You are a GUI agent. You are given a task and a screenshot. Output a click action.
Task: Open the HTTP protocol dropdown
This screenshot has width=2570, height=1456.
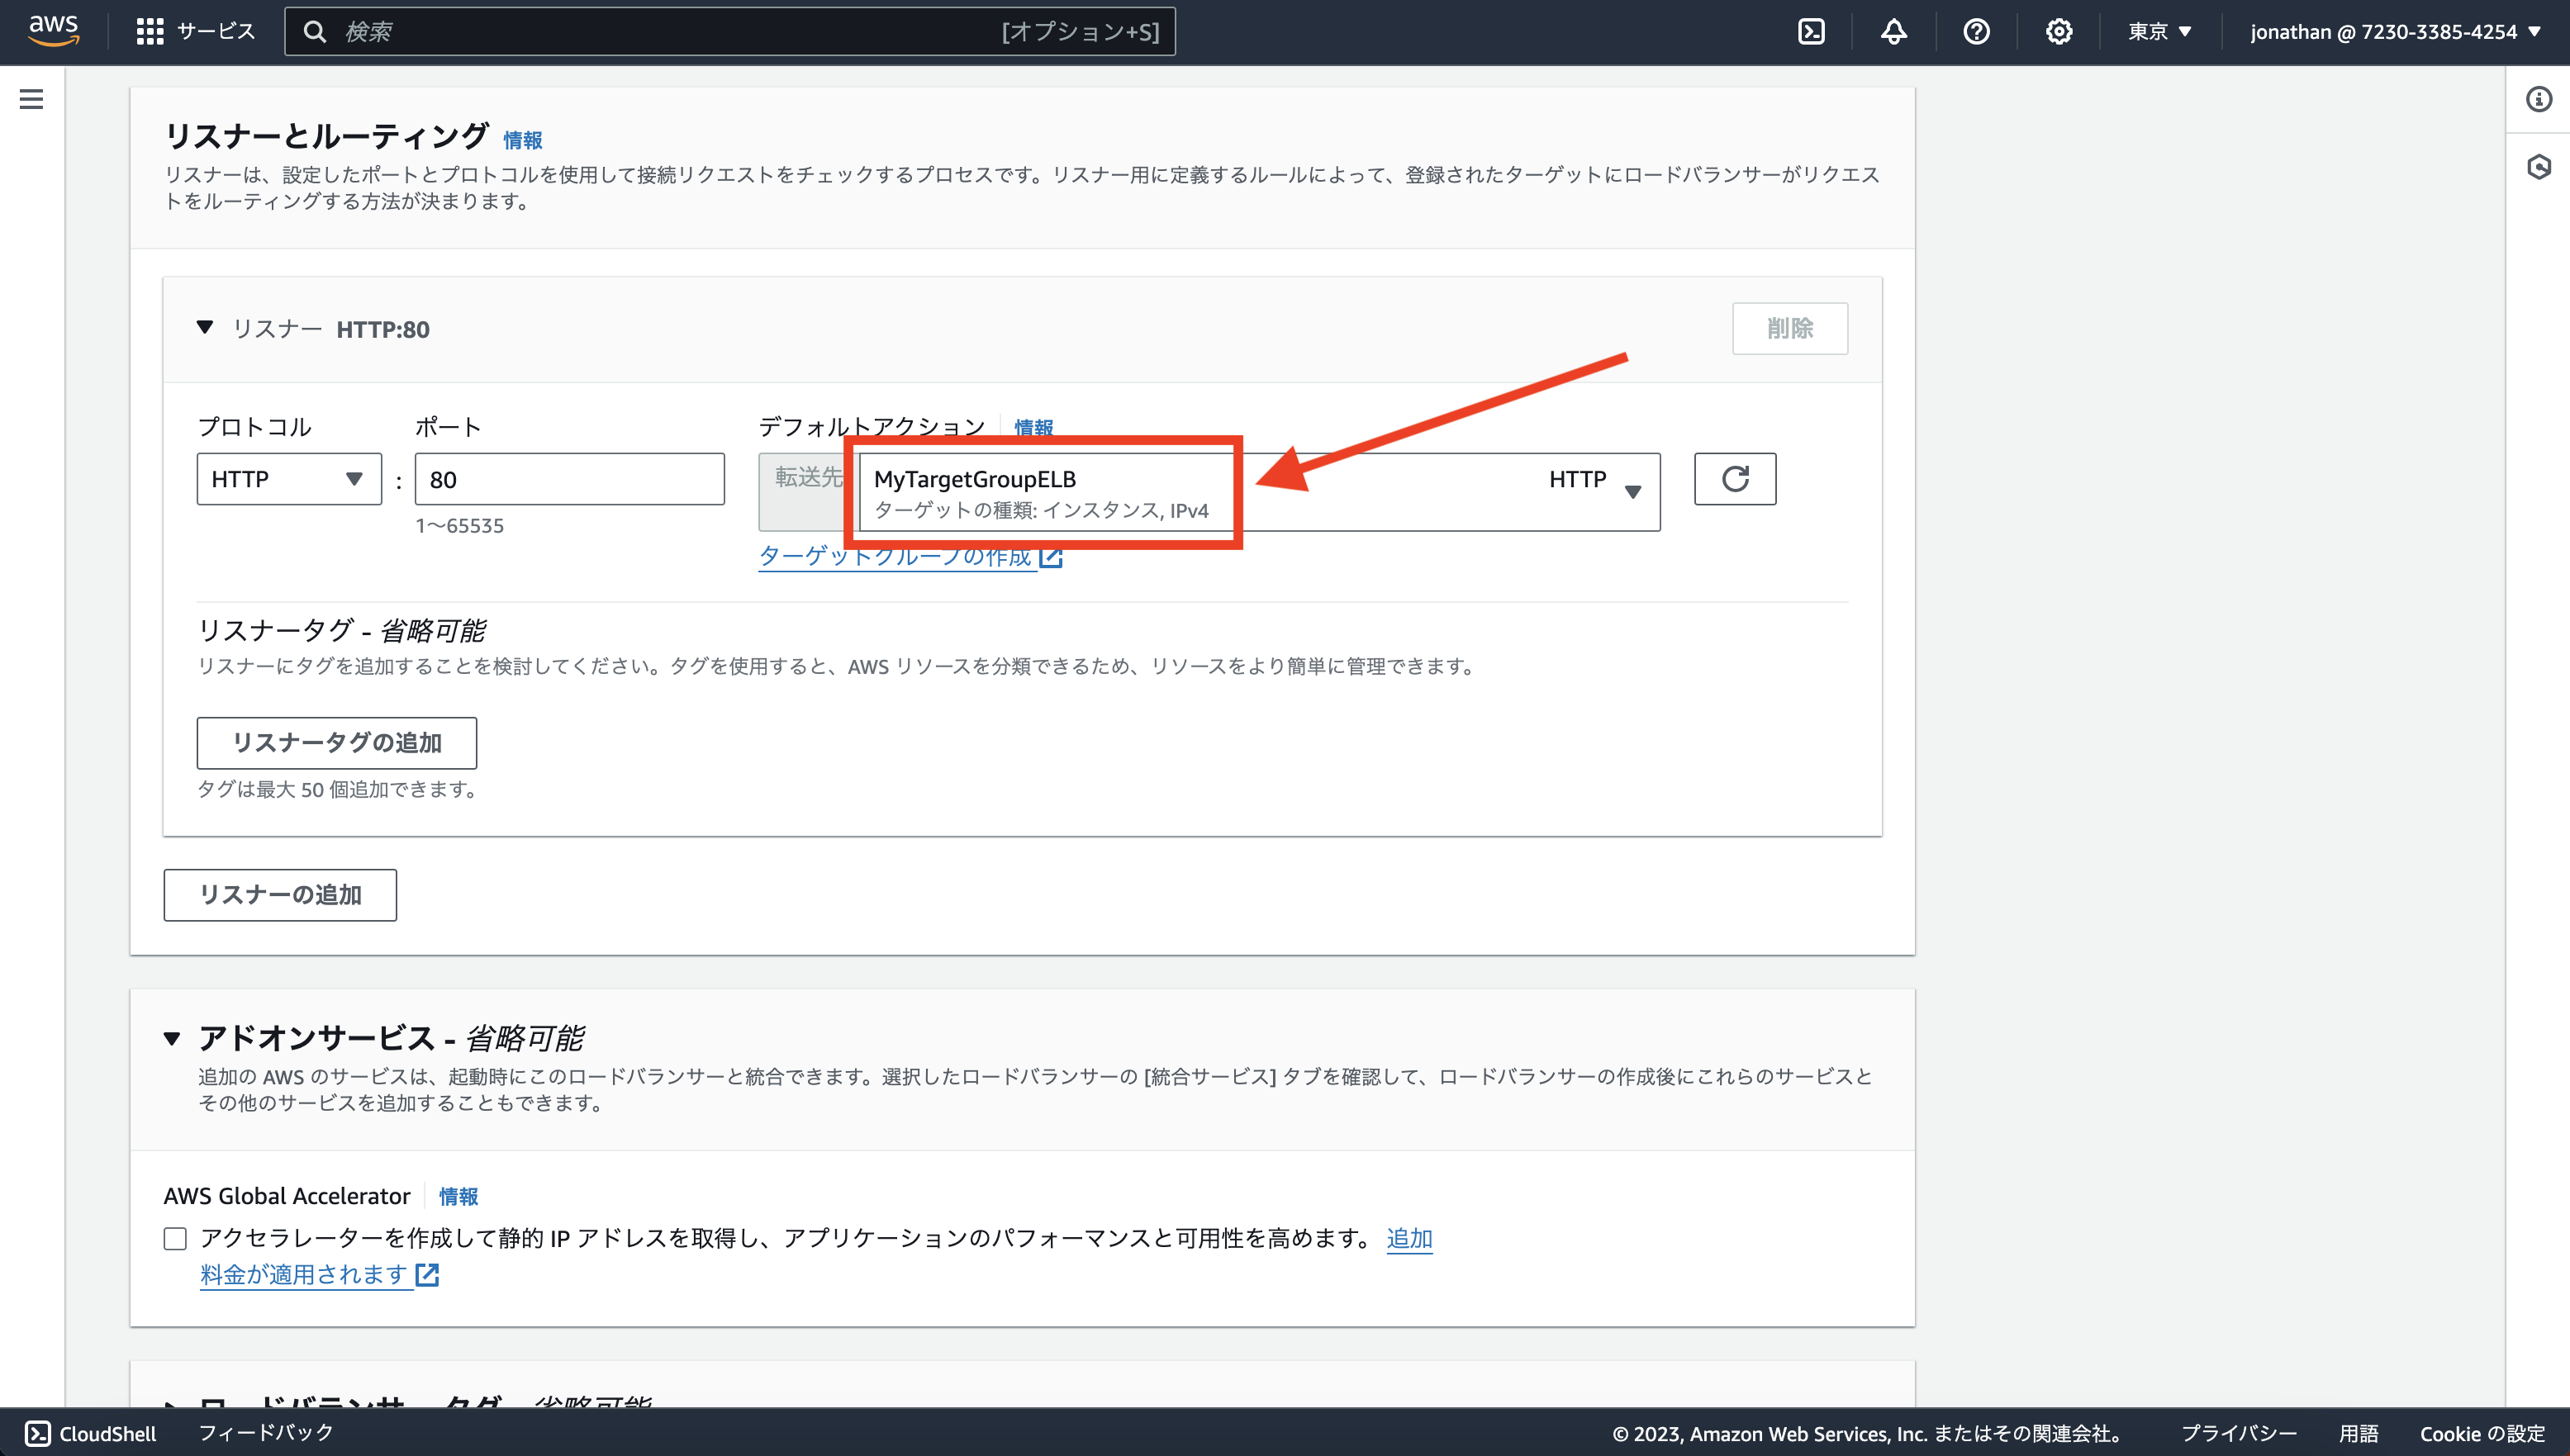(x=288, y=478)
